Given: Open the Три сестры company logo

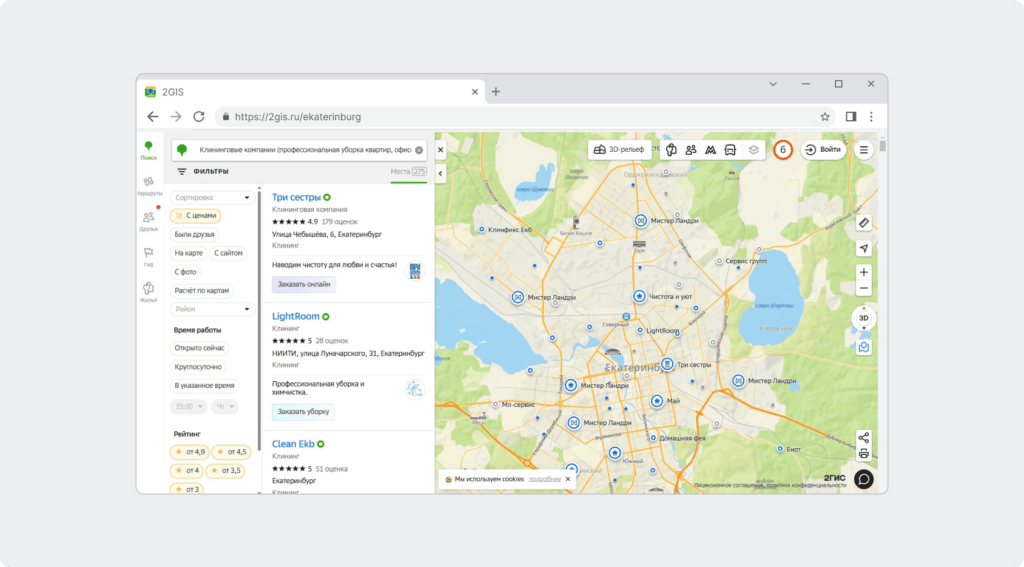Looking at the screenshot, I should point(415,270).
